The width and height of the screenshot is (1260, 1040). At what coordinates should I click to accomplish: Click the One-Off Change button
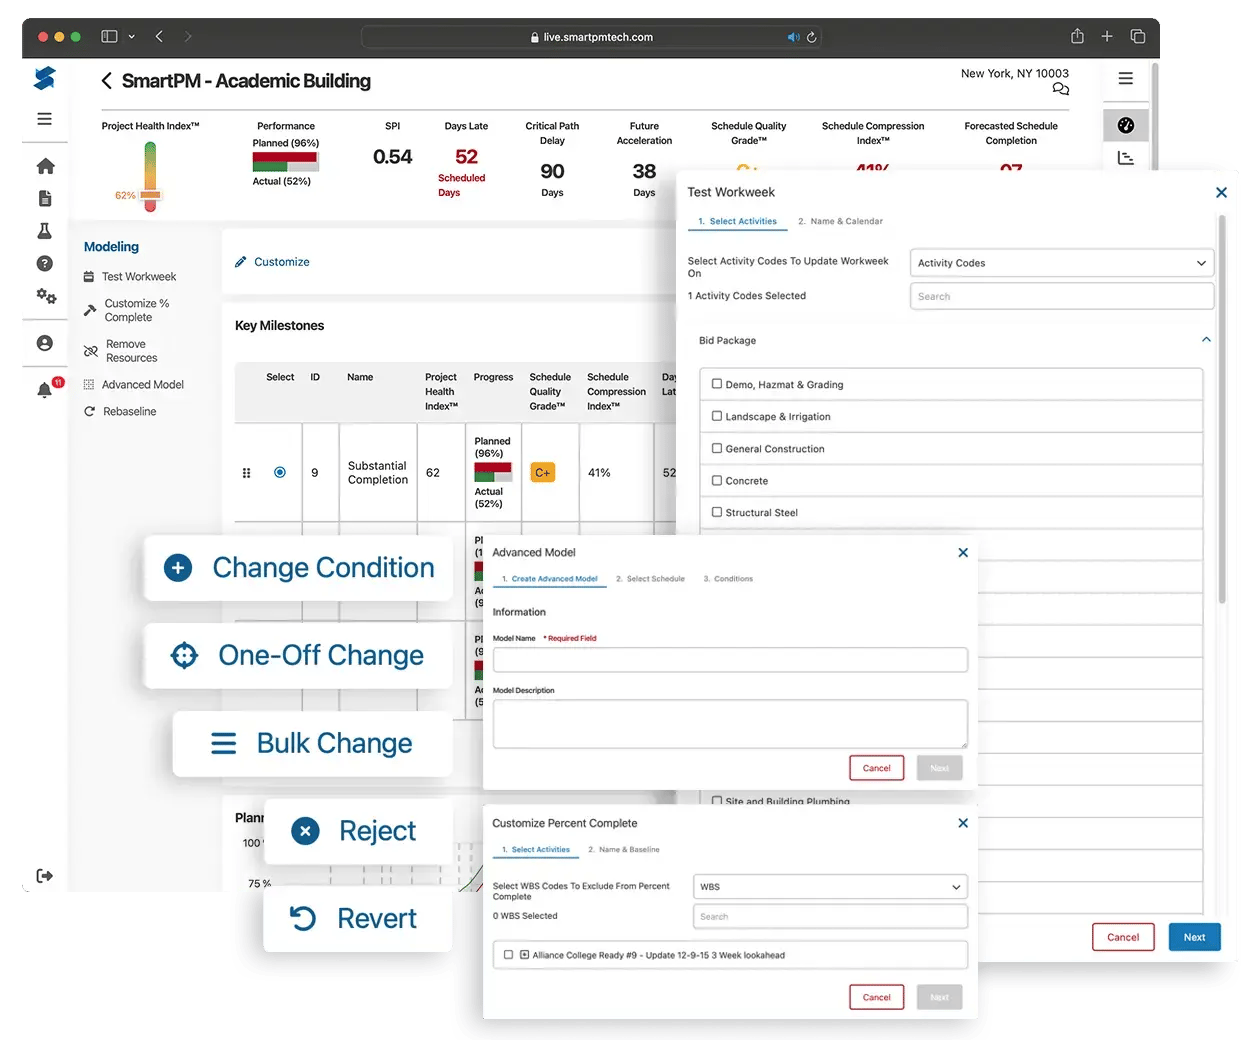tap(298, 656)
